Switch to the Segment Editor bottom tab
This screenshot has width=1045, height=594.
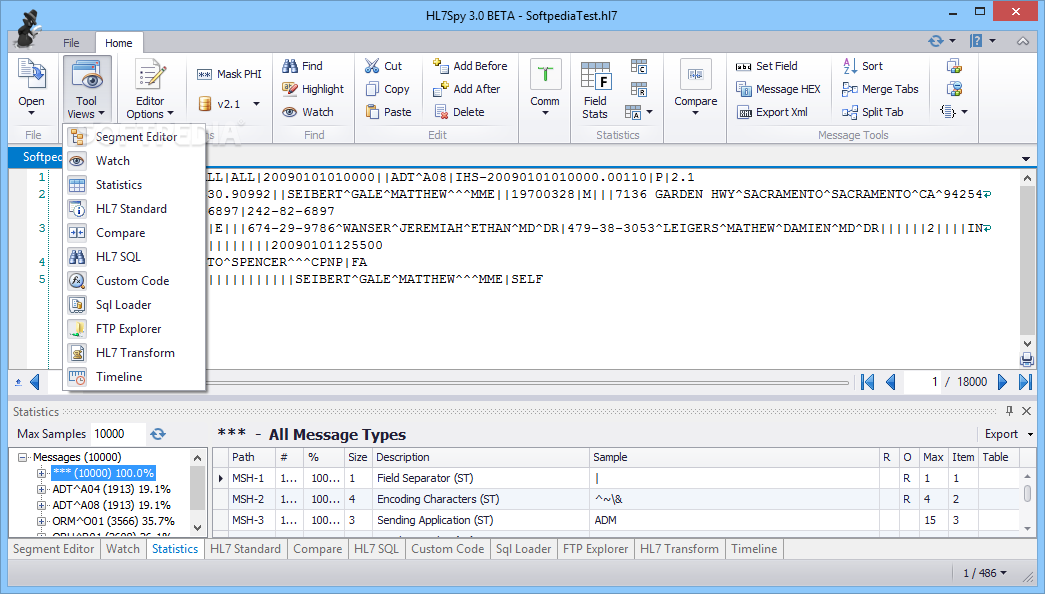click(53, 549)
